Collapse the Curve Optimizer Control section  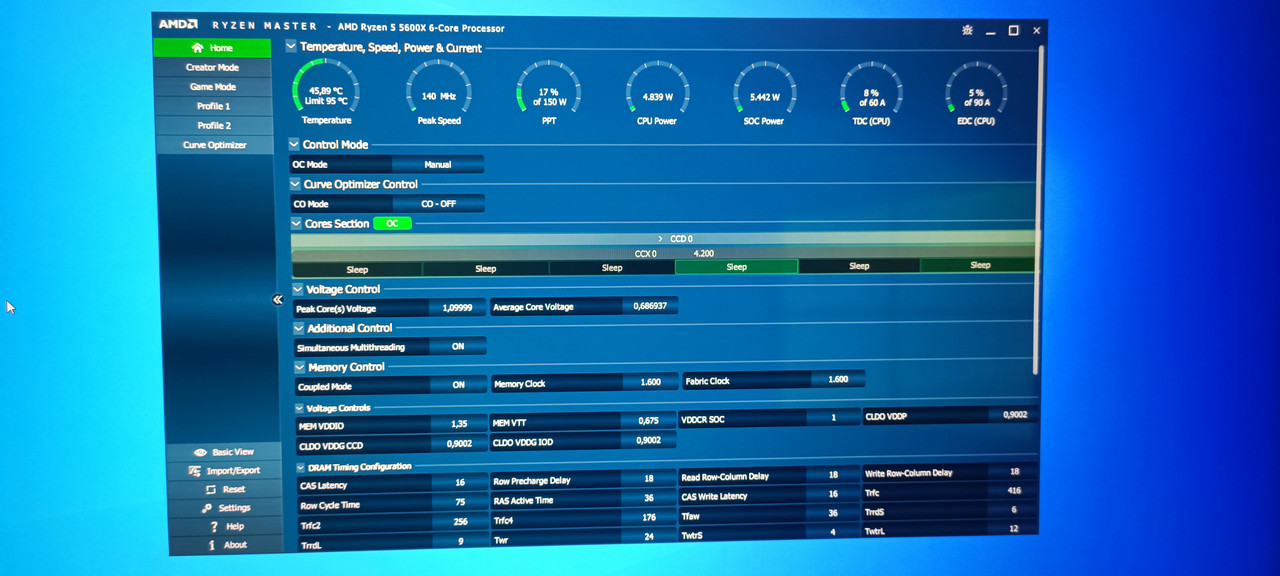click(295, 184)
